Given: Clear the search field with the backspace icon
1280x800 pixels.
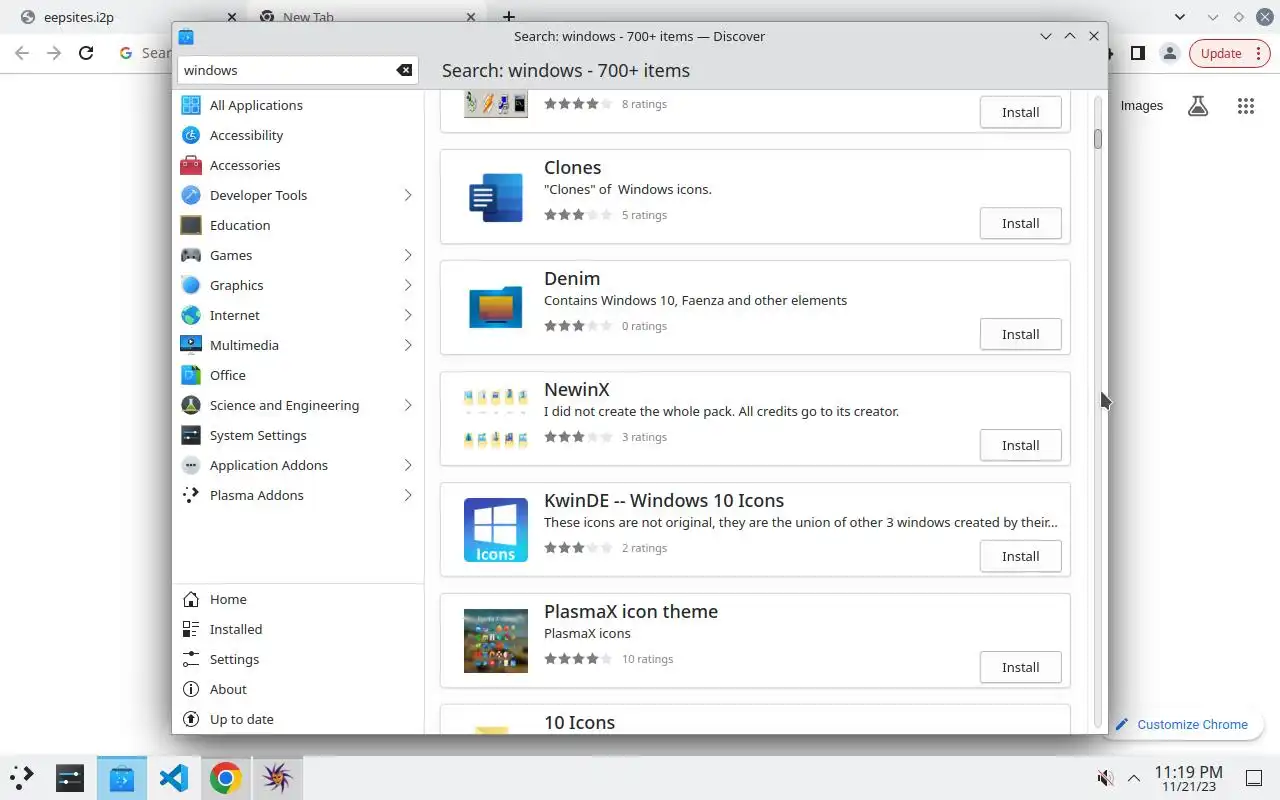Looking at the screenshot, I should [404, 70].
